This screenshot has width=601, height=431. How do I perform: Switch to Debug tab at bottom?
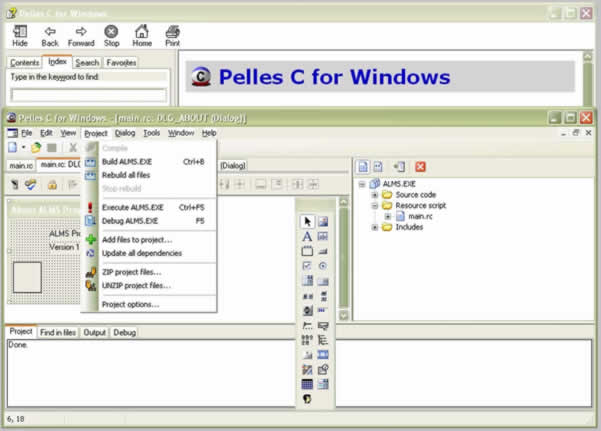pos(125,332)
